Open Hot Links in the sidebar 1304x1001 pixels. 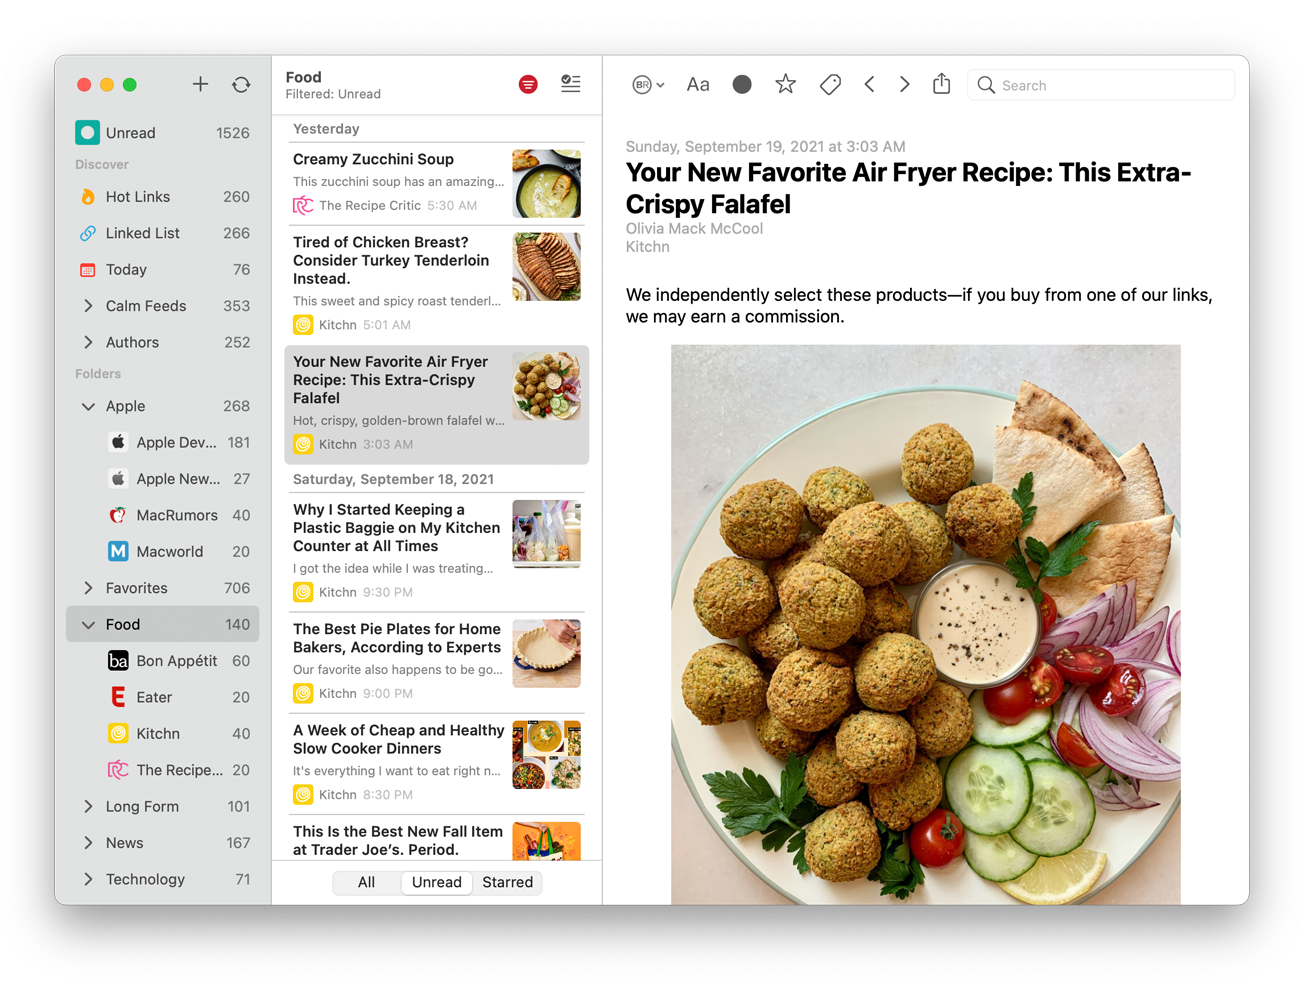[x=163, y=197]
